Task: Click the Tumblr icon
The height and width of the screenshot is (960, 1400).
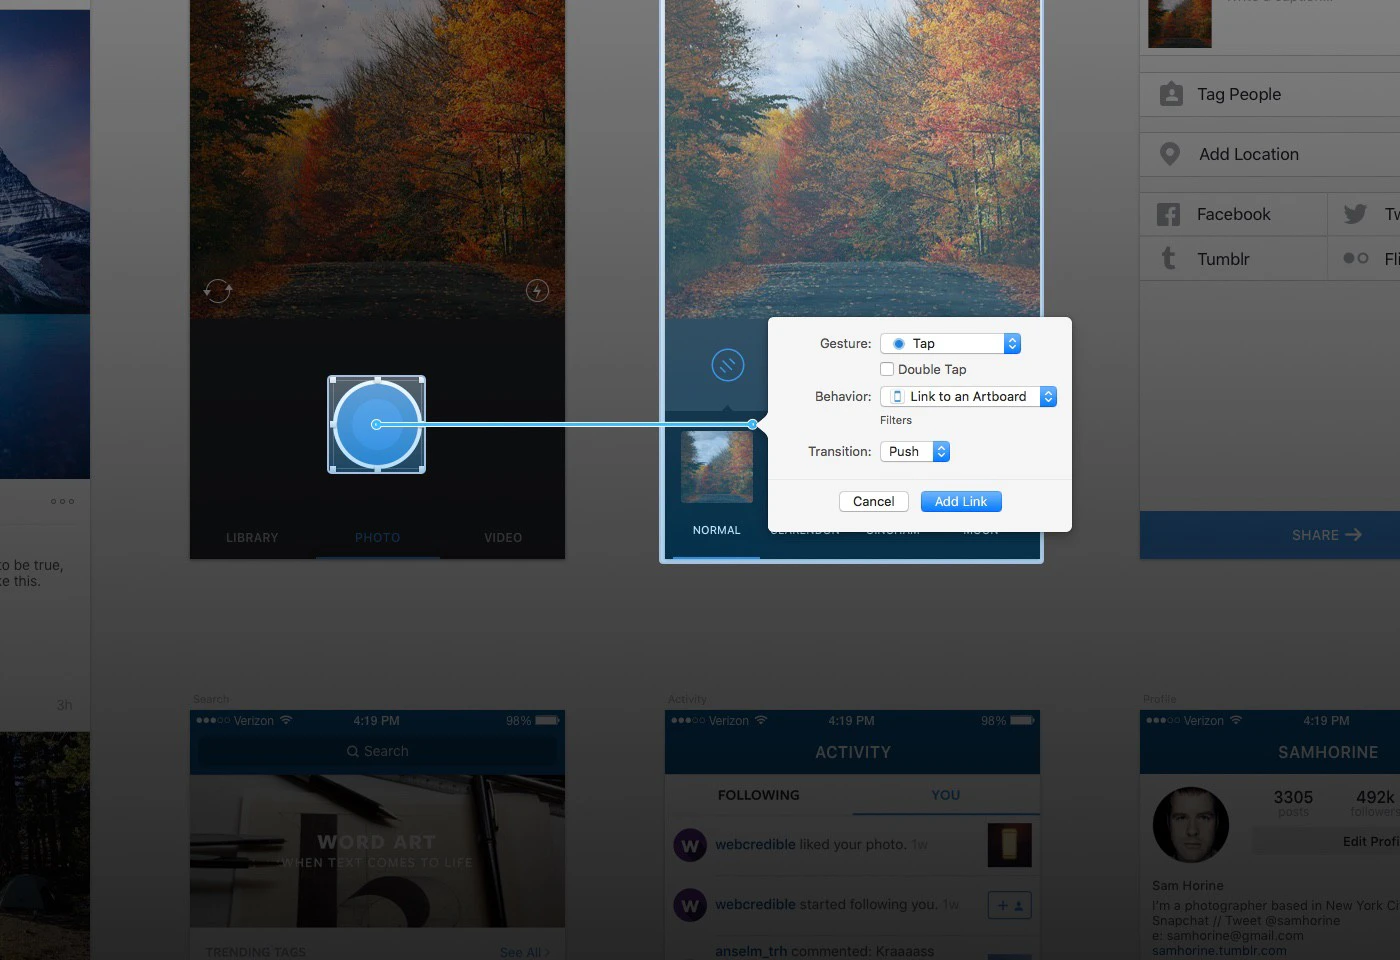Action: pyautogui.click(x=1167, y=258)
